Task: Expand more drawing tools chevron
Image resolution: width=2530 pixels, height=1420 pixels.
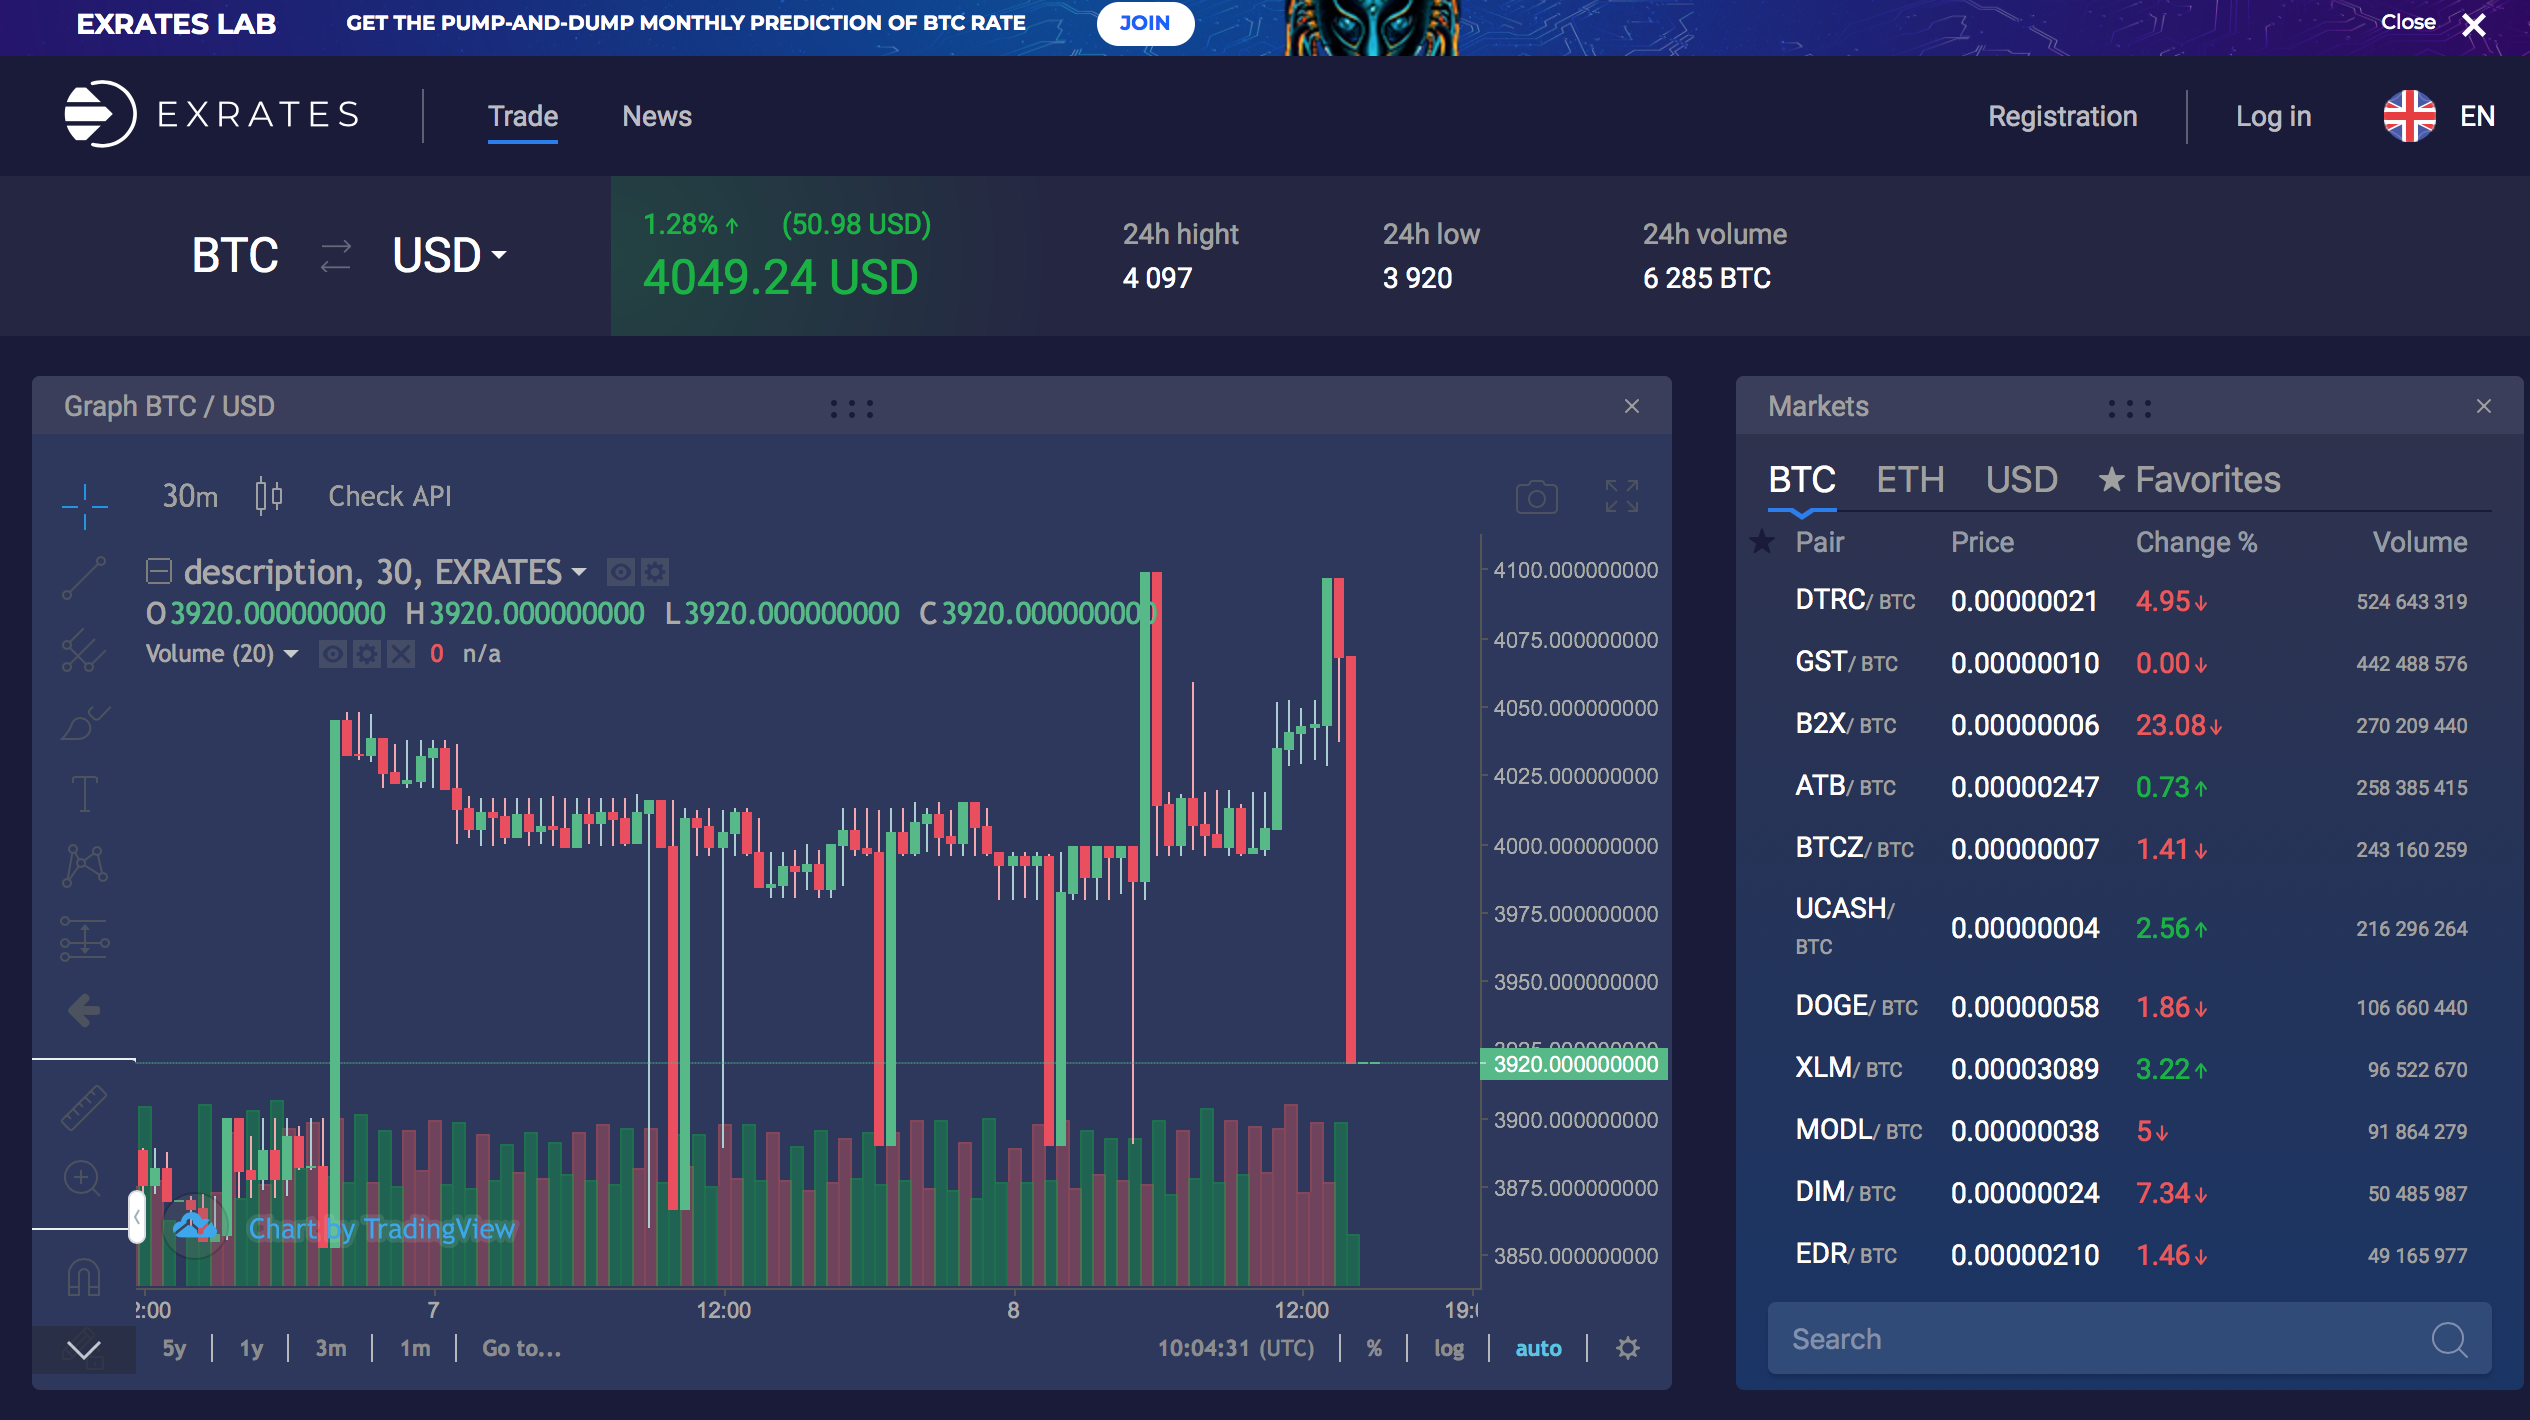Action: pos(84,1351)
